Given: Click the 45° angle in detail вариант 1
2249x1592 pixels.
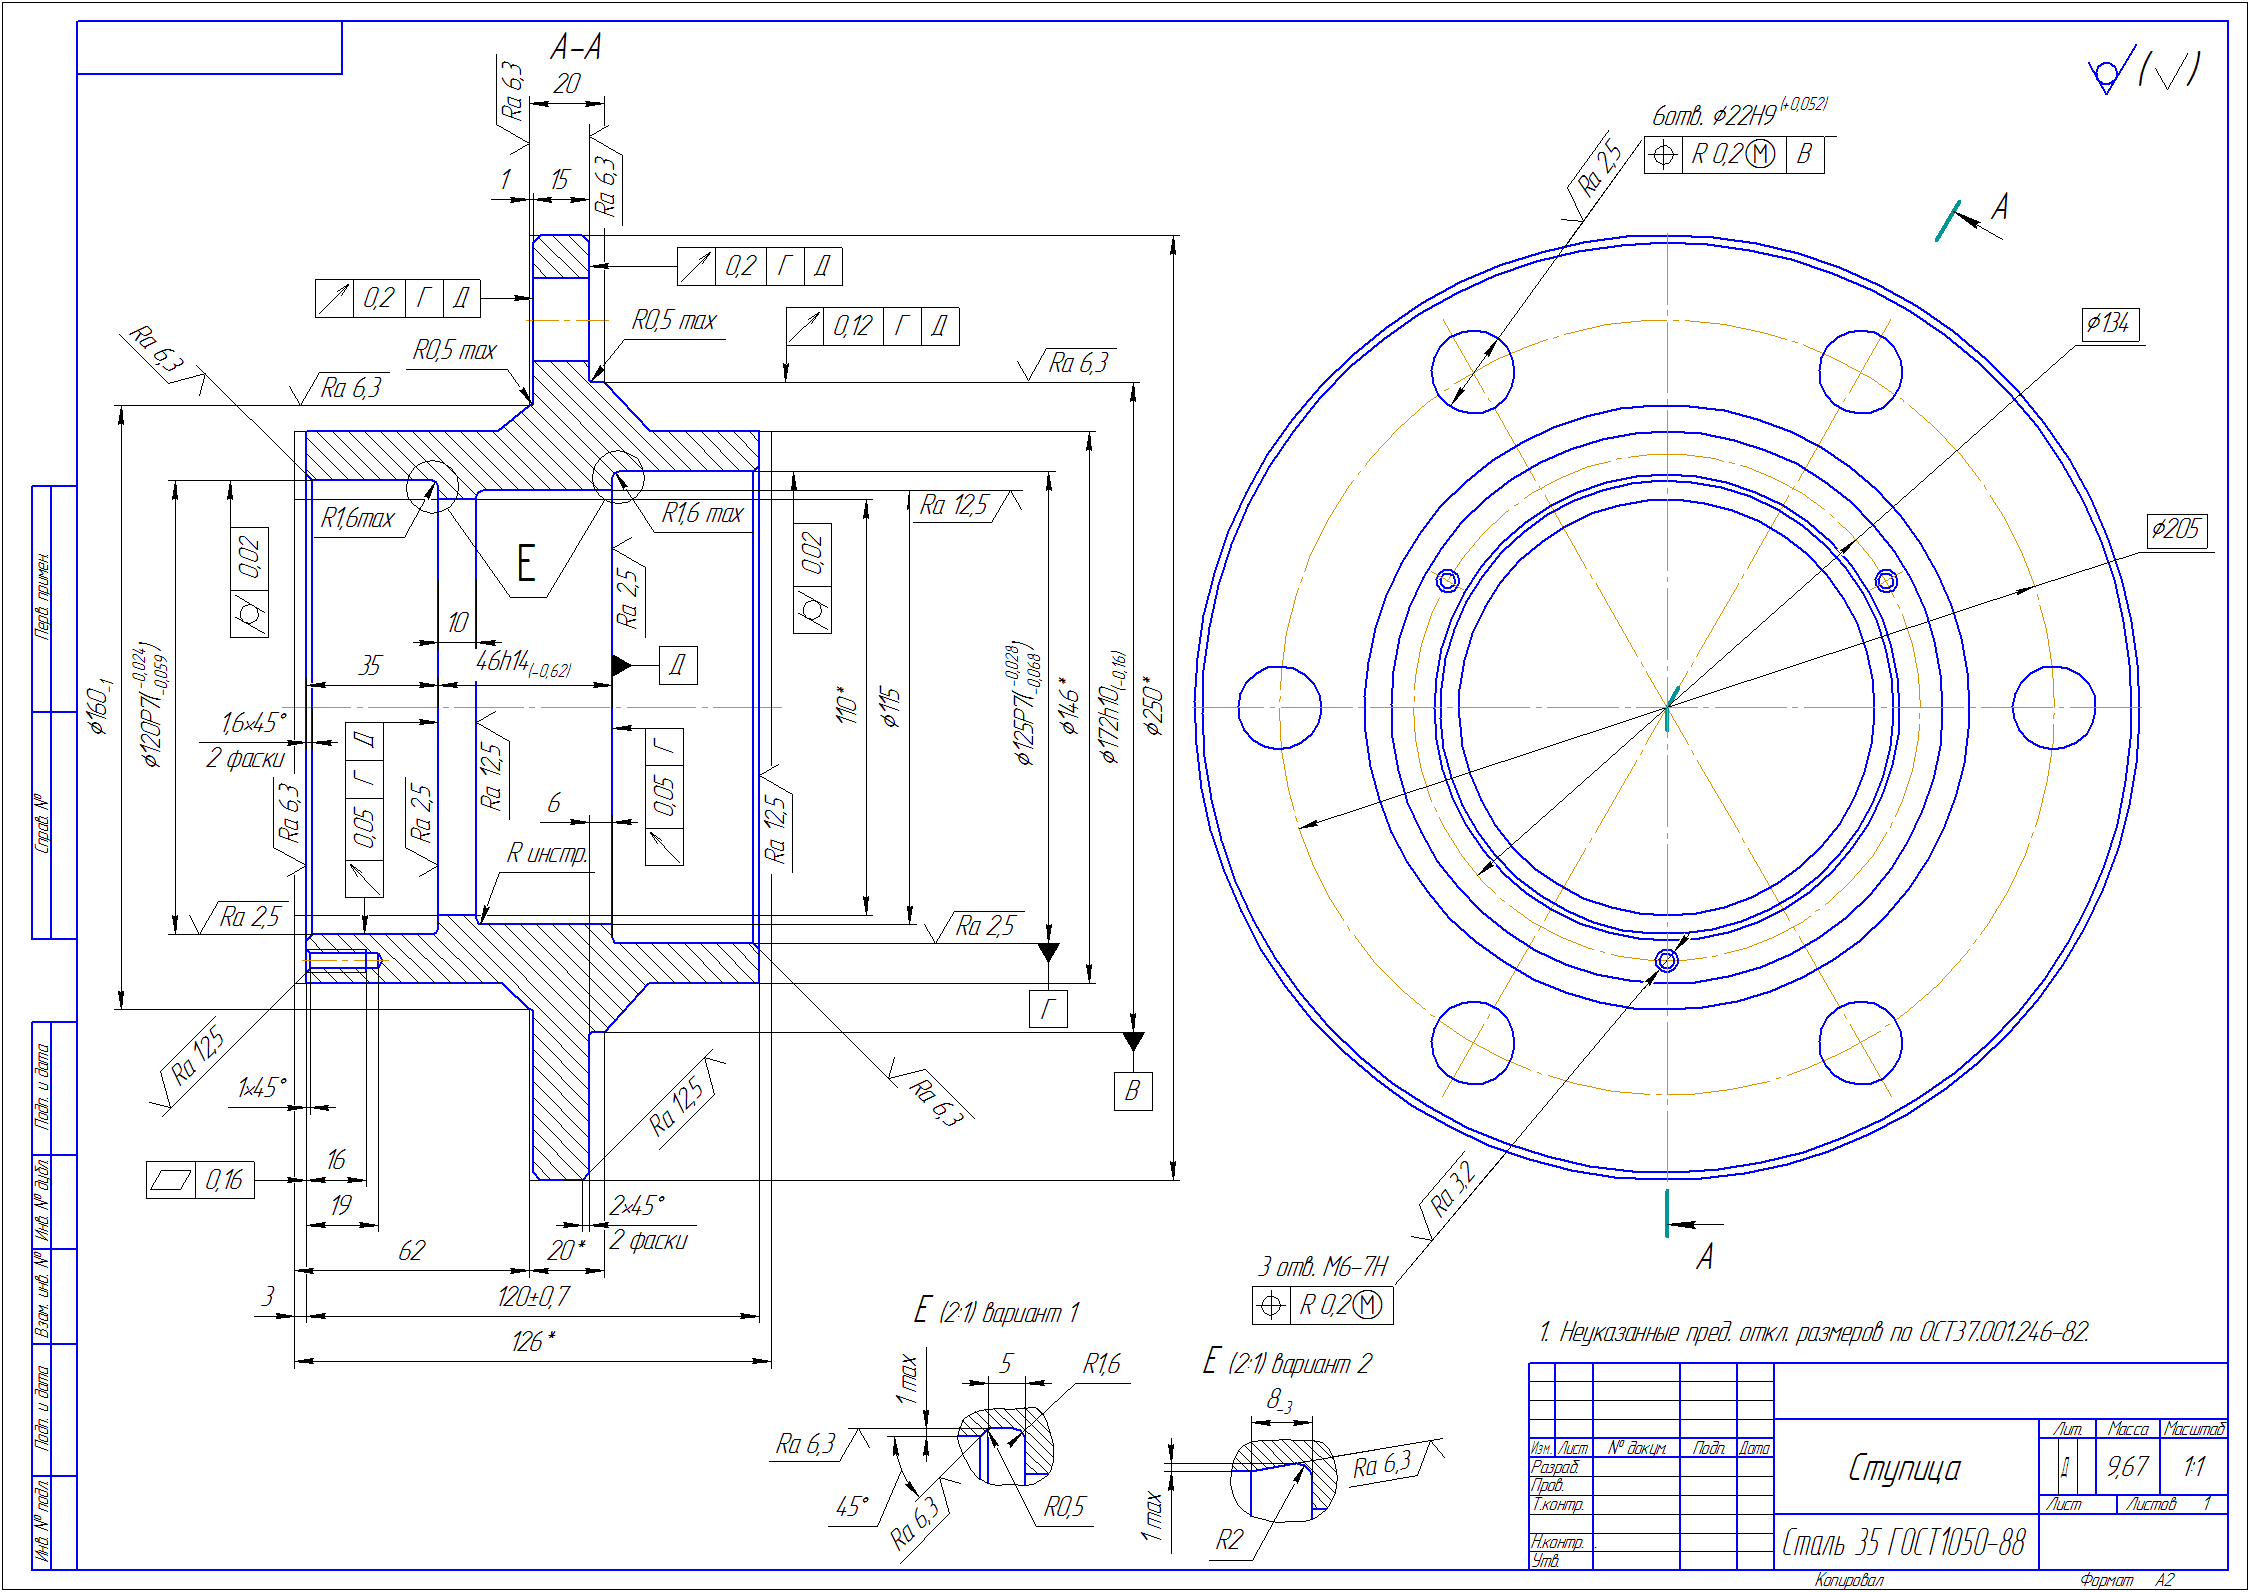Looking at the screenshot, I should coord(852,1506).
